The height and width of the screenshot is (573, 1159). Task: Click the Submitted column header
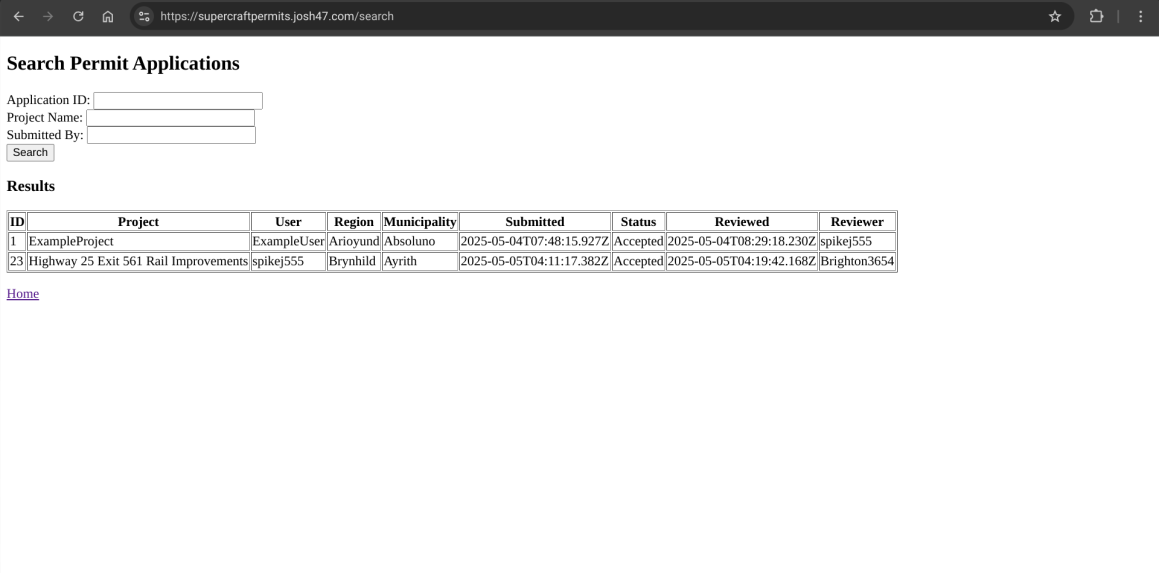534,222
